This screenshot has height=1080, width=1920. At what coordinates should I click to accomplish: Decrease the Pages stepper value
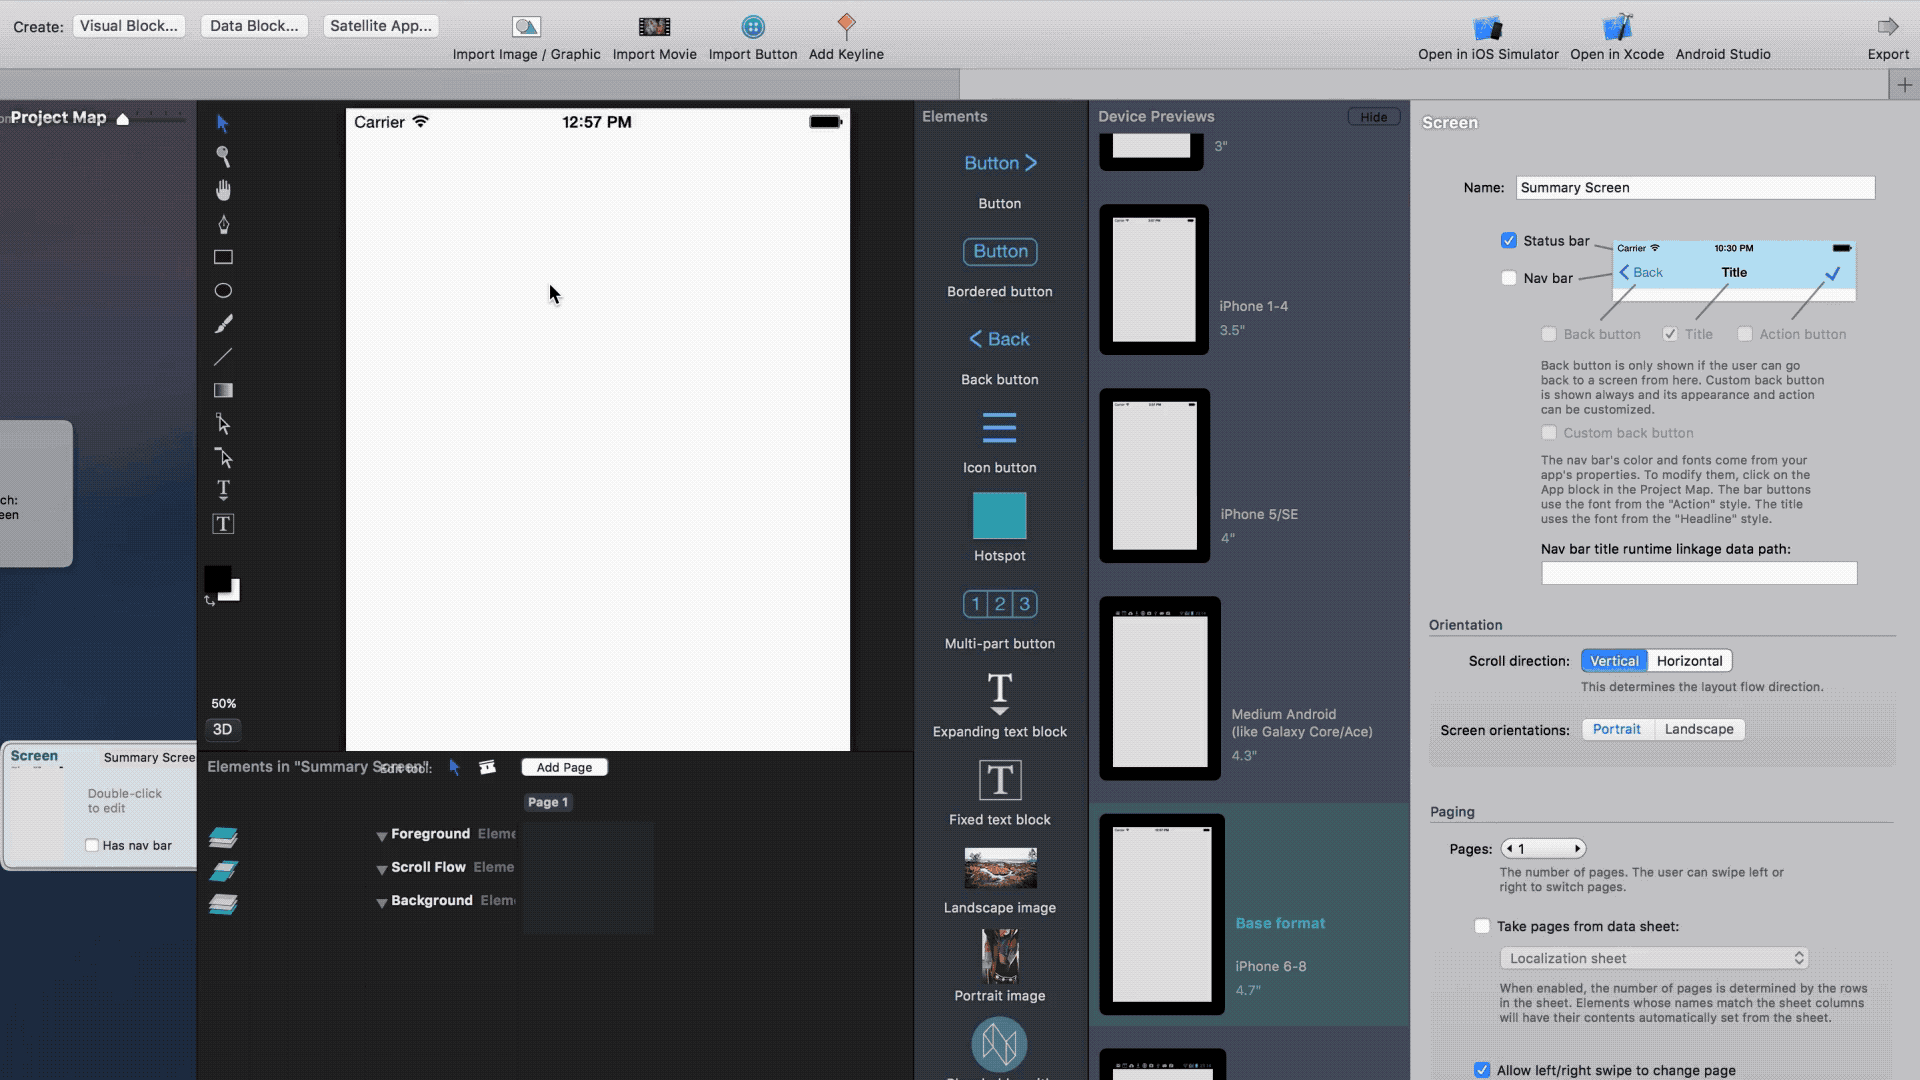coord(1509,849)
